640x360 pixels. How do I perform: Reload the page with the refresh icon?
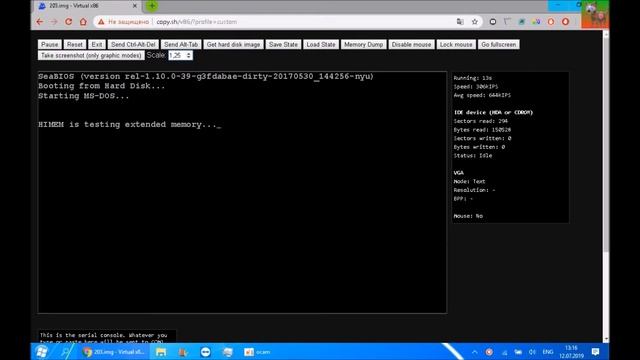[x=69, y=22]
